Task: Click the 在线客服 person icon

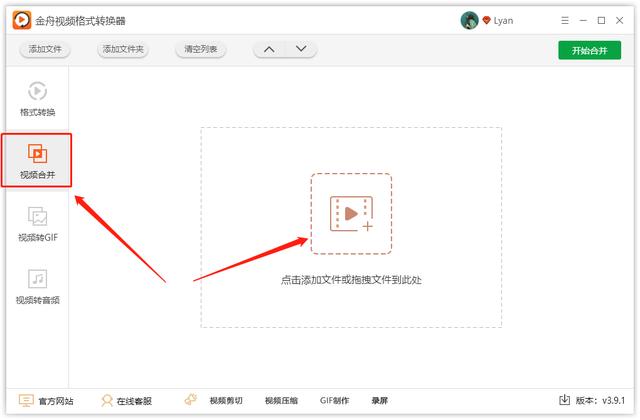Action: 107,400
